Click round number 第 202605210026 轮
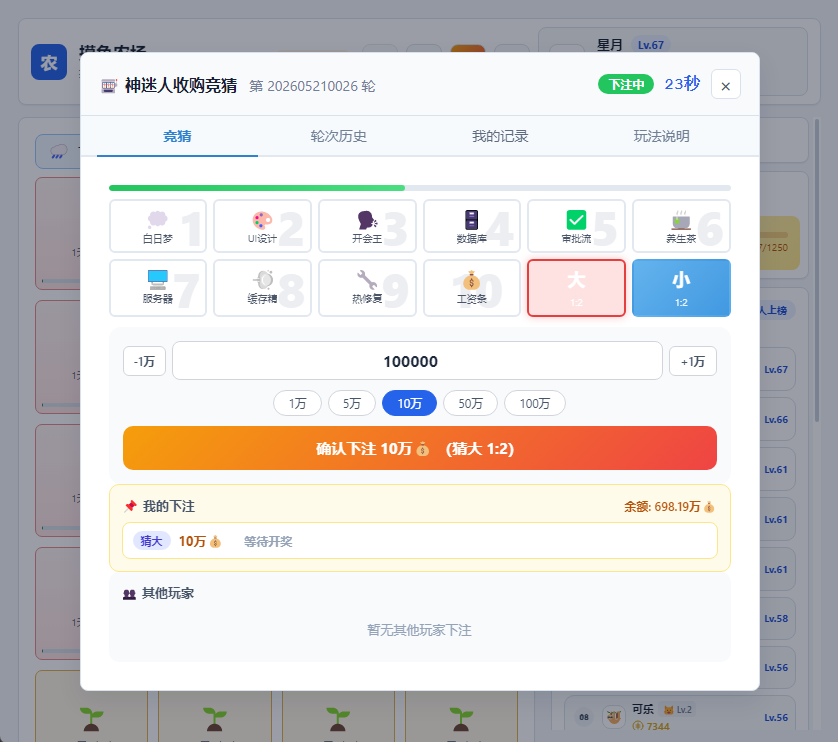The height and width of the screenshot is (742, 838). point(312,86)
